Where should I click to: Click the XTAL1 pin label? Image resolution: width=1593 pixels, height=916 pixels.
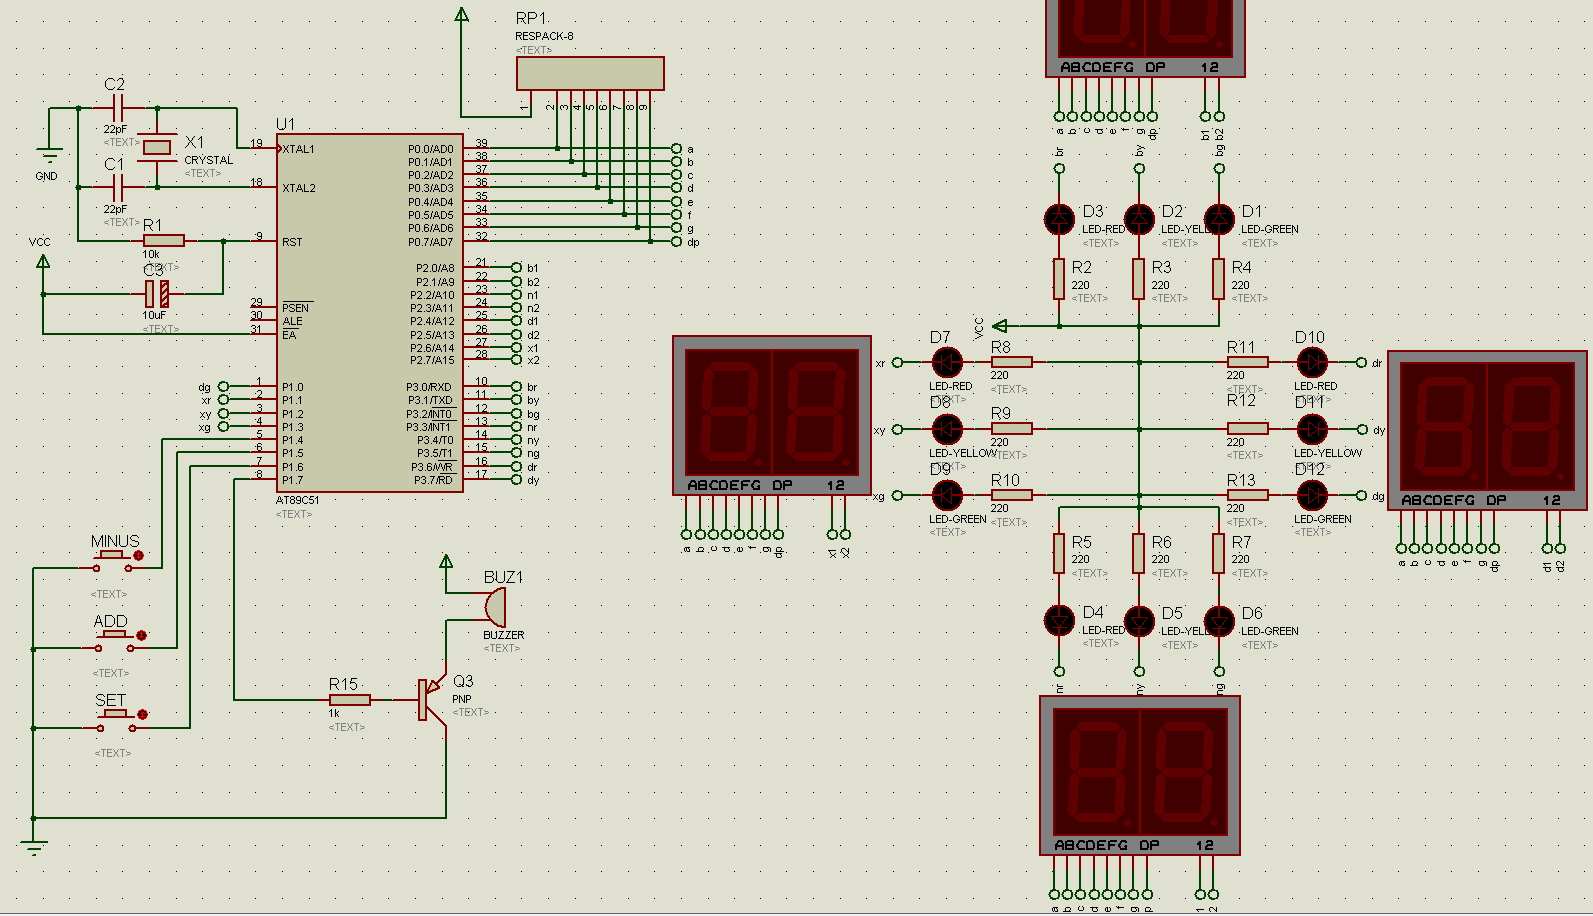click(298, 149)
